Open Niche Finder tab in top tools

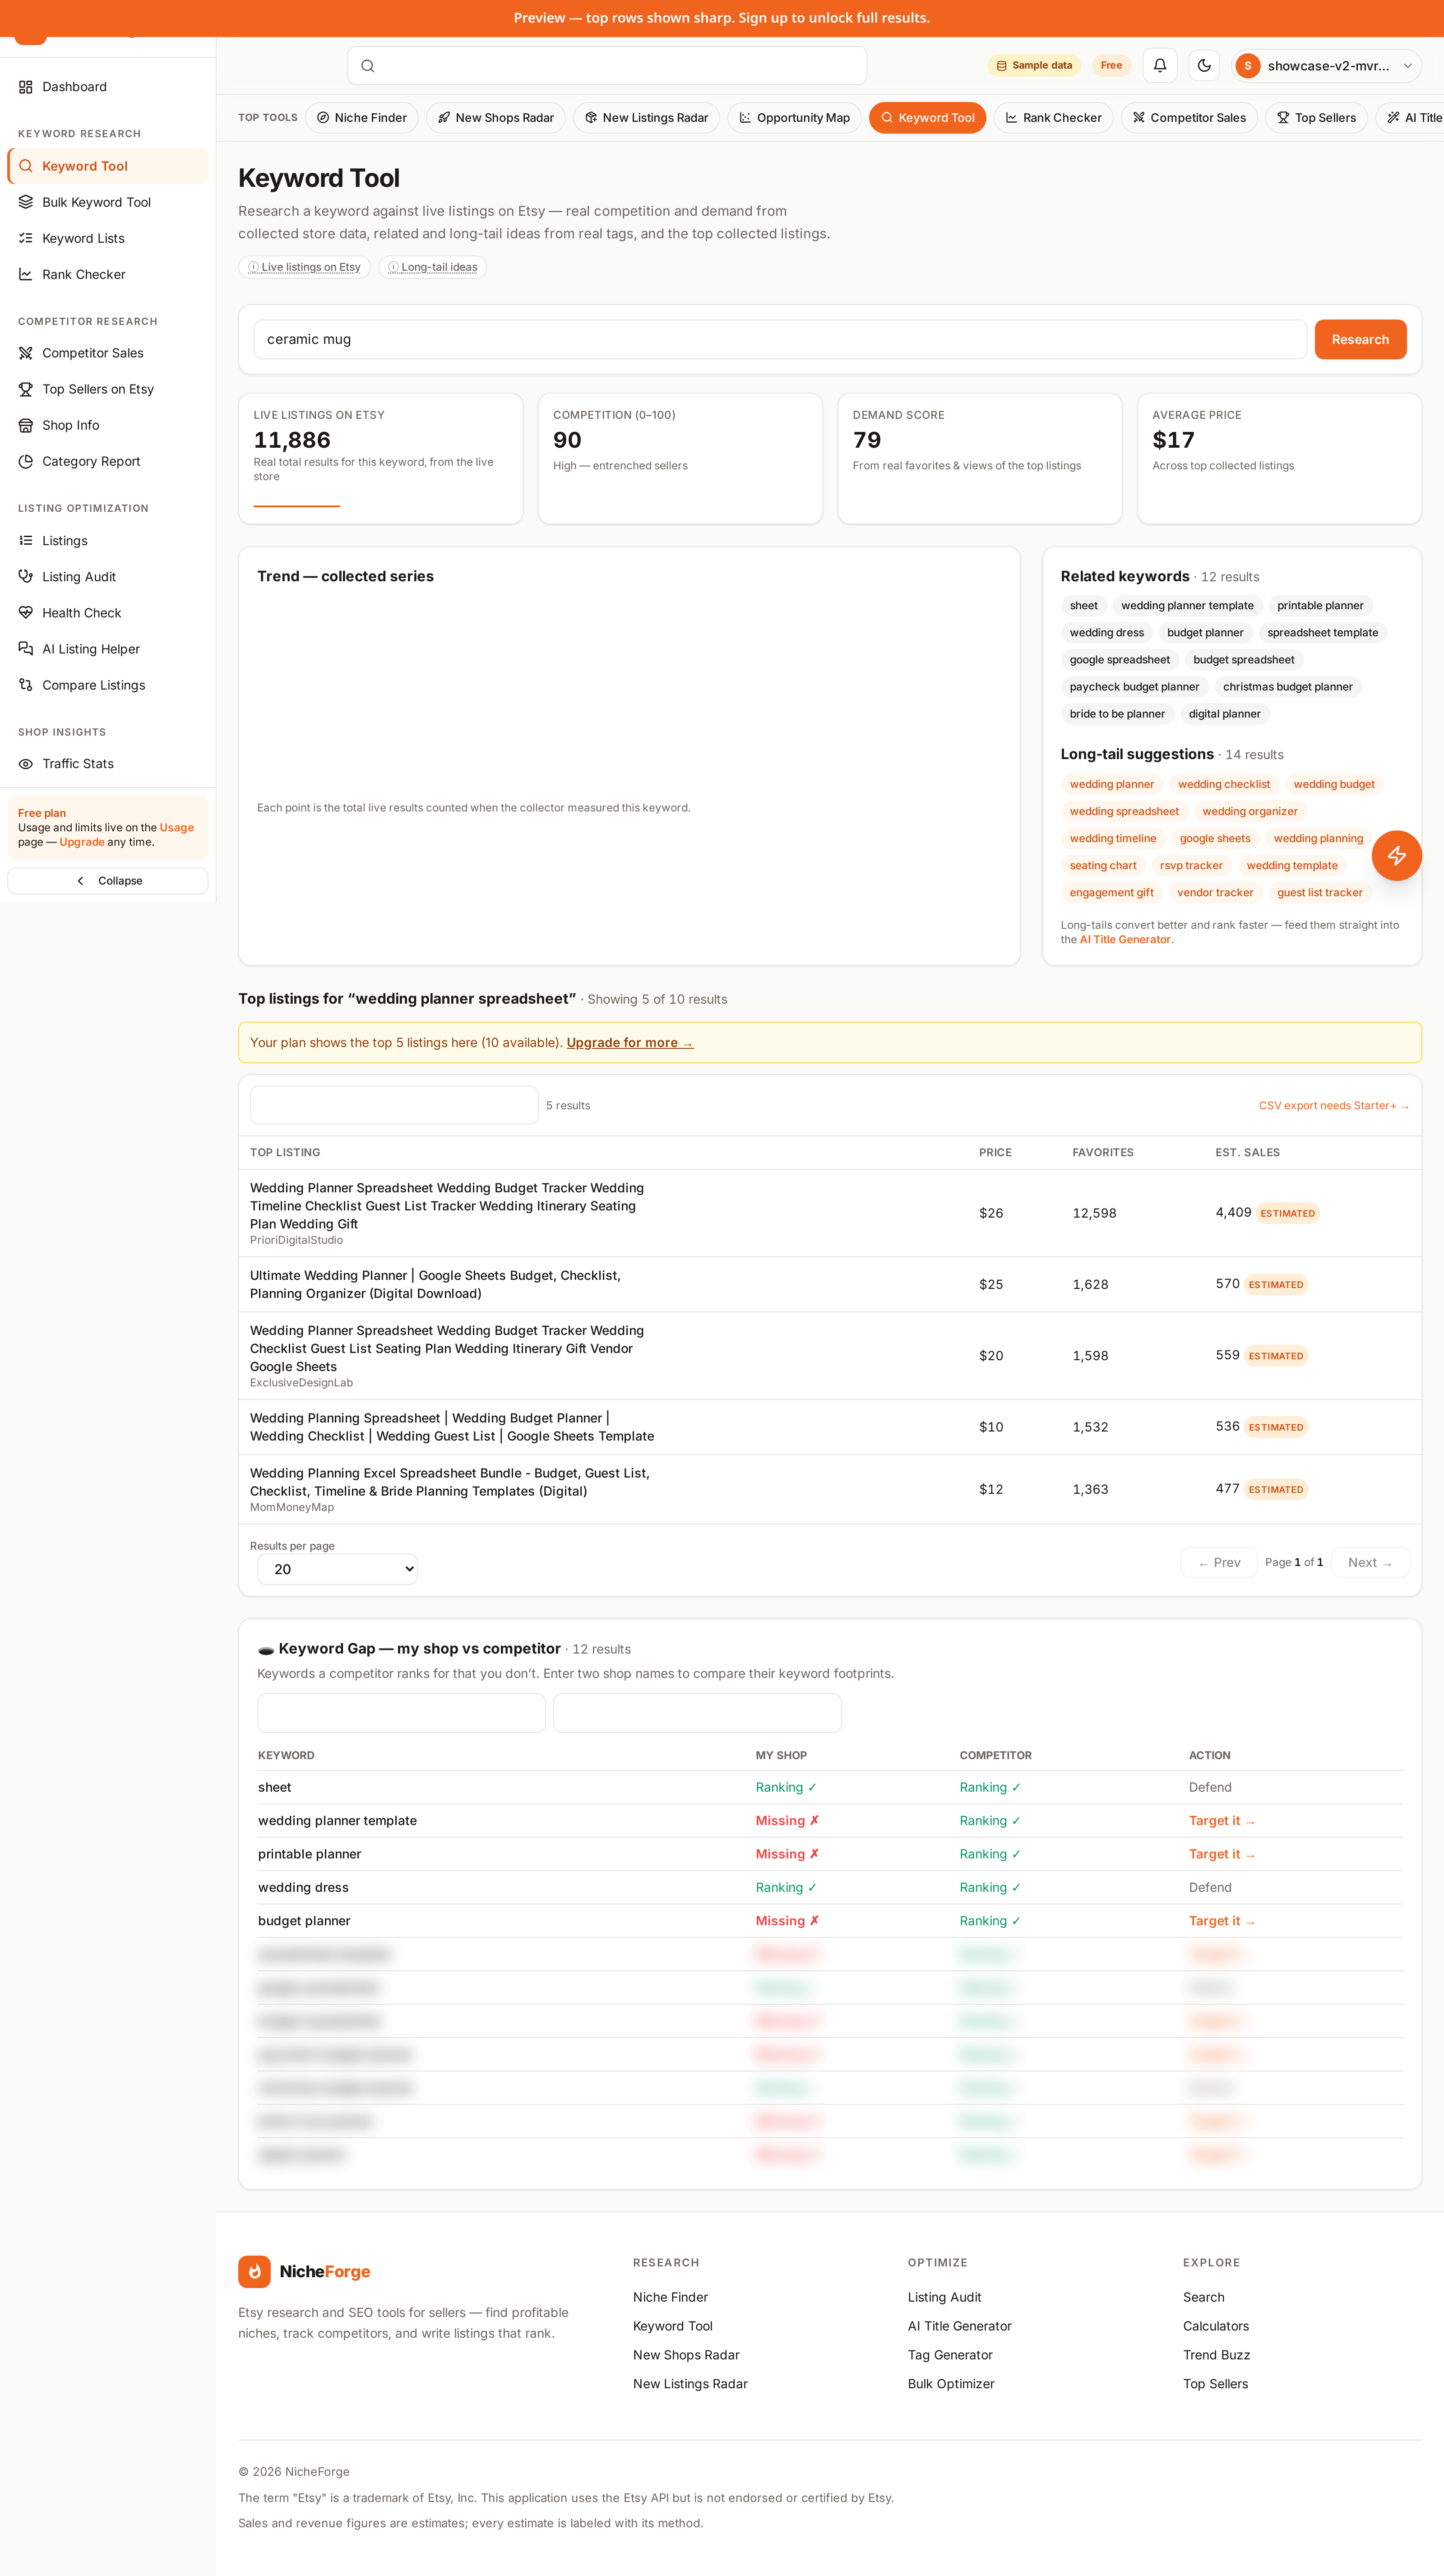click(362, 118)
